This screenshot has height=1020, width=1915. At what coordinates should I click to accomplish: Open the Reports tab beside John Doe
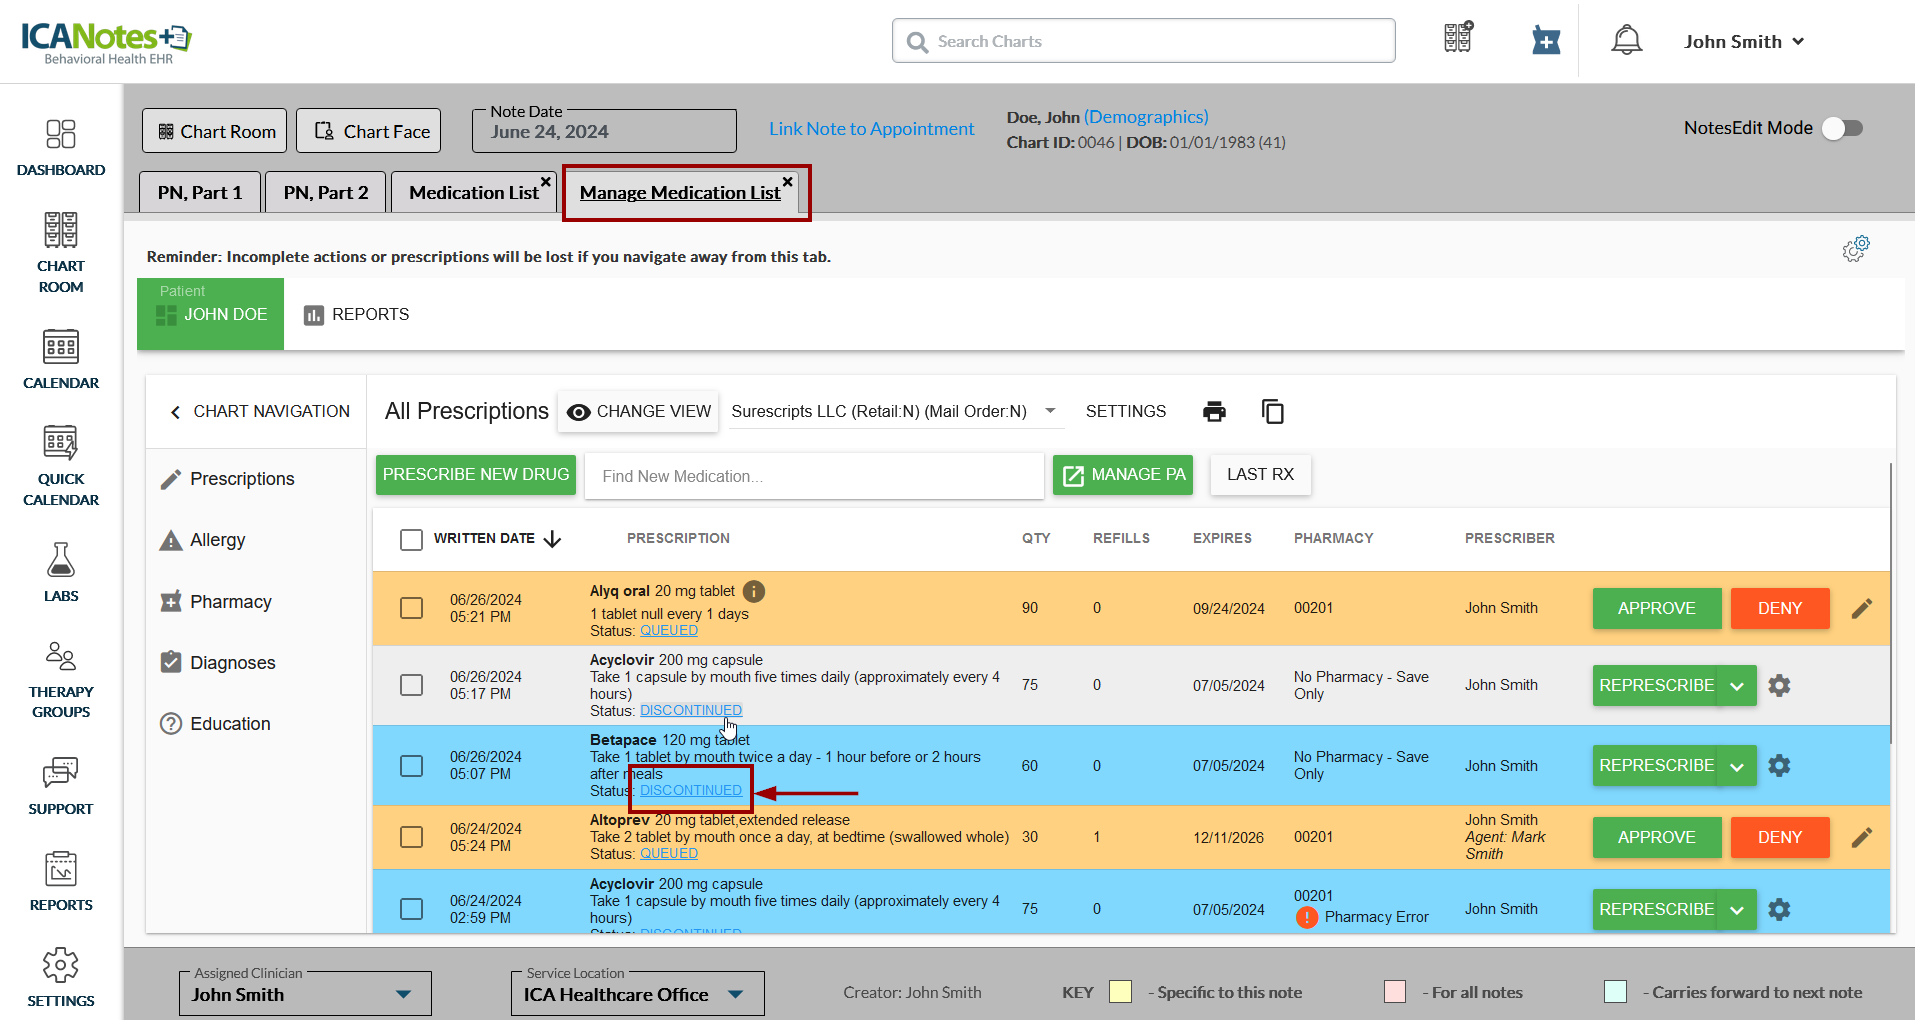click(x=357, y=314)
